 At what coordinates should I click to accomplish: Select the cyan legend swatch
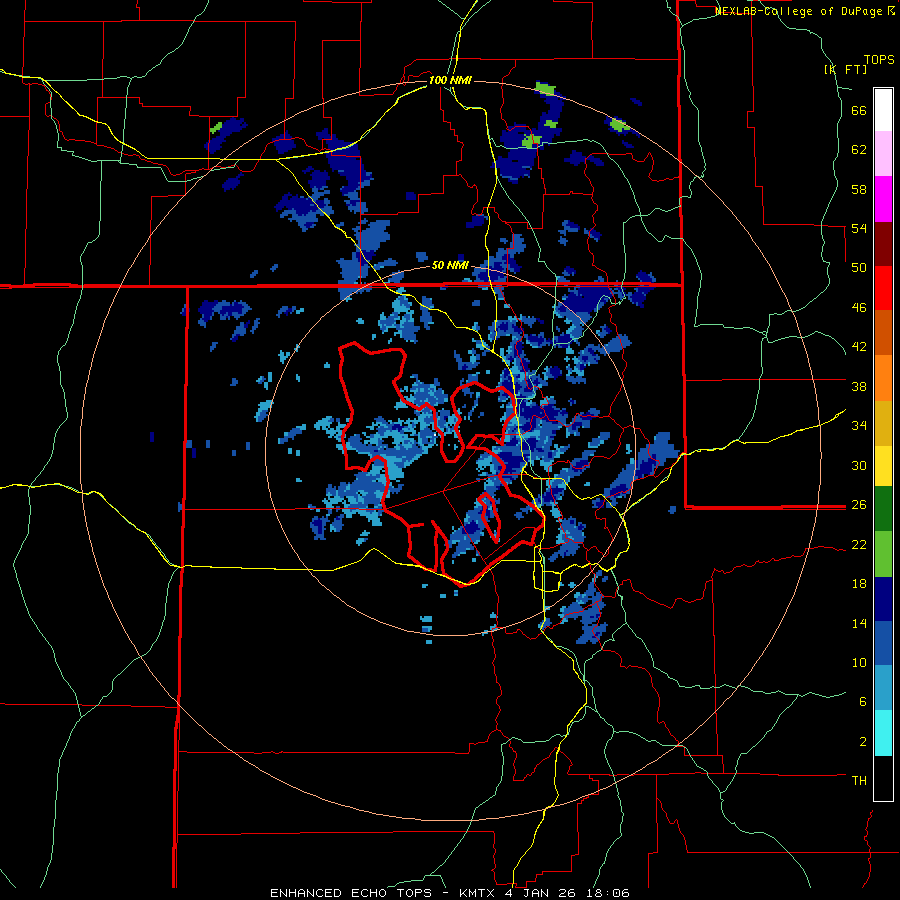pyautogui.click(x=883, y=733)
